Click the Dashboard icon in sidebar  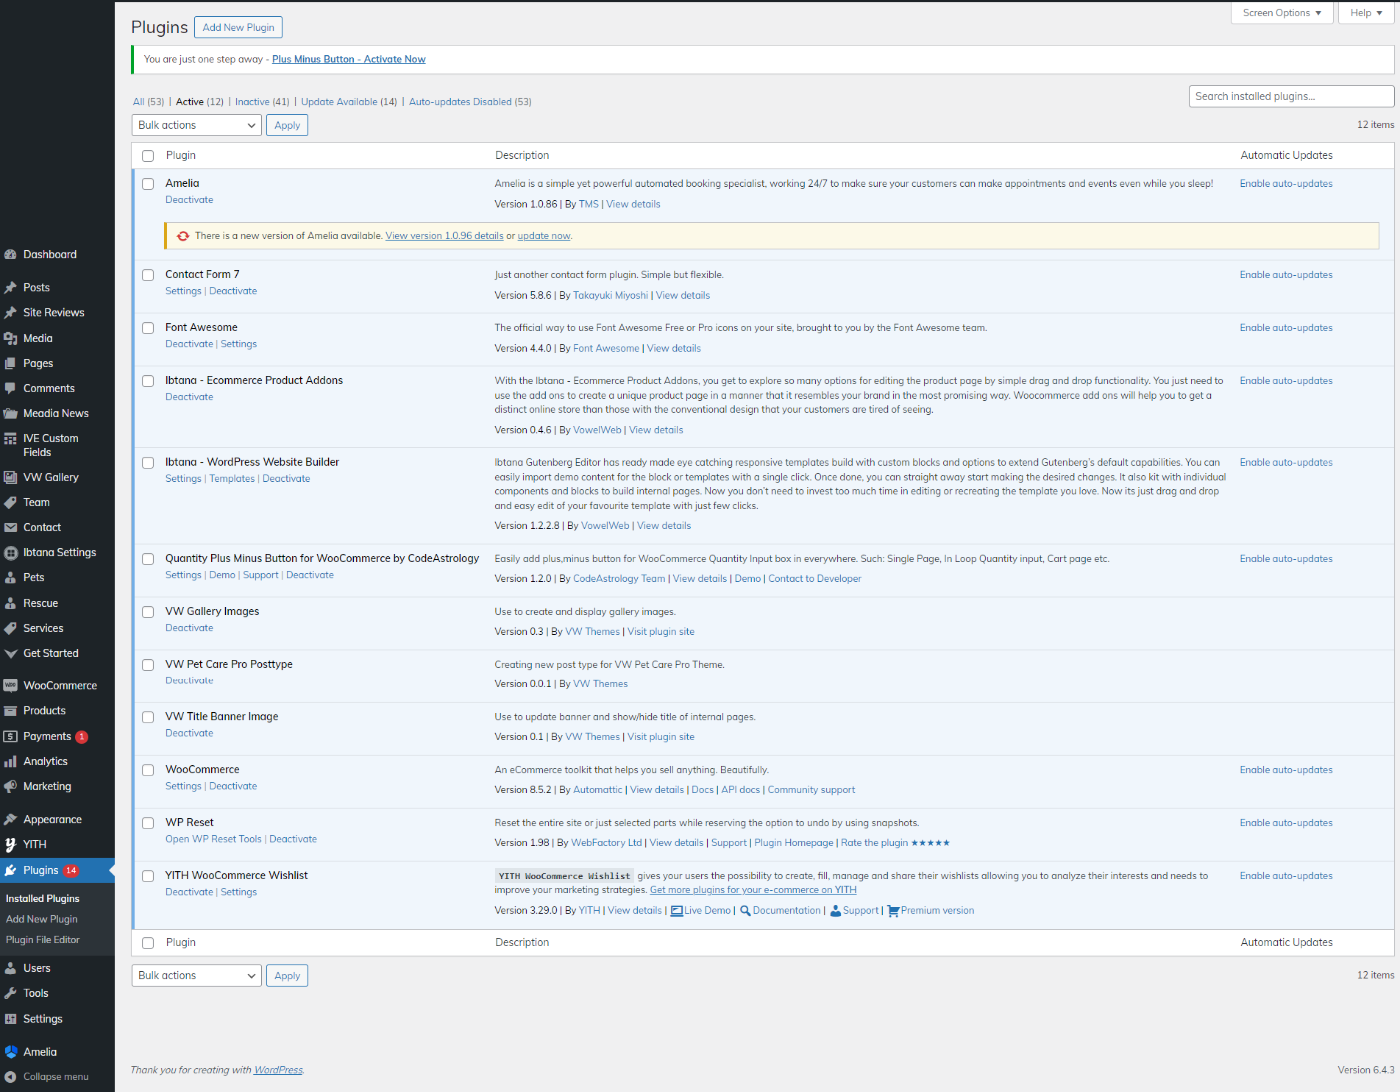point(11,254)
